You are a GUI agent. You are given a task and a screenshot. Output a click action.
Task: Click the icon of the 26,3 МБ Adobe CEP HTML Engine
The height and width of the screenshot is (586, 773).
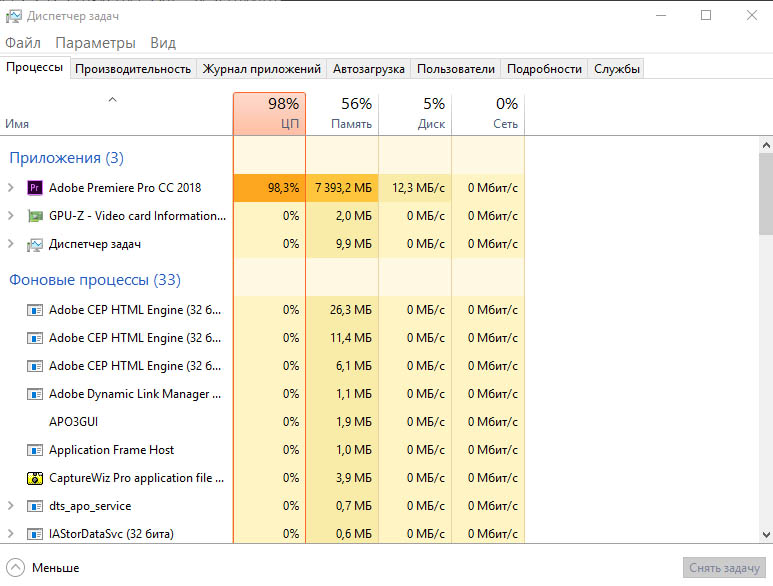tap(35, 310)
